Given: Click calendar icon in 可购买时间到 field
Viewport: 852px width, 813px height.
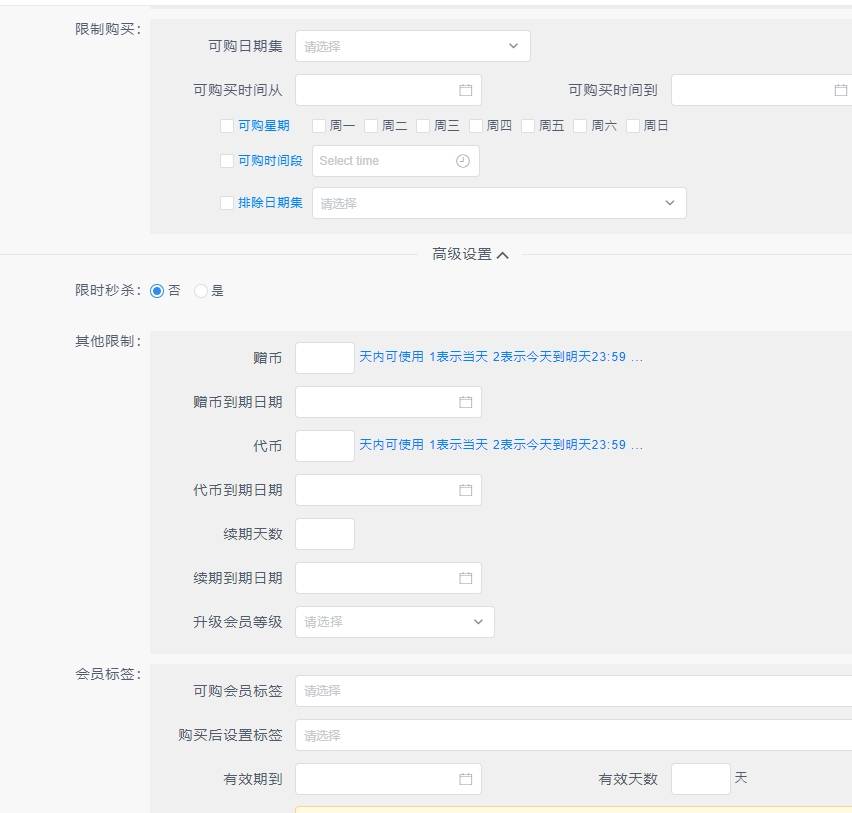Looking at the screenshot, I should coord(841,90).
